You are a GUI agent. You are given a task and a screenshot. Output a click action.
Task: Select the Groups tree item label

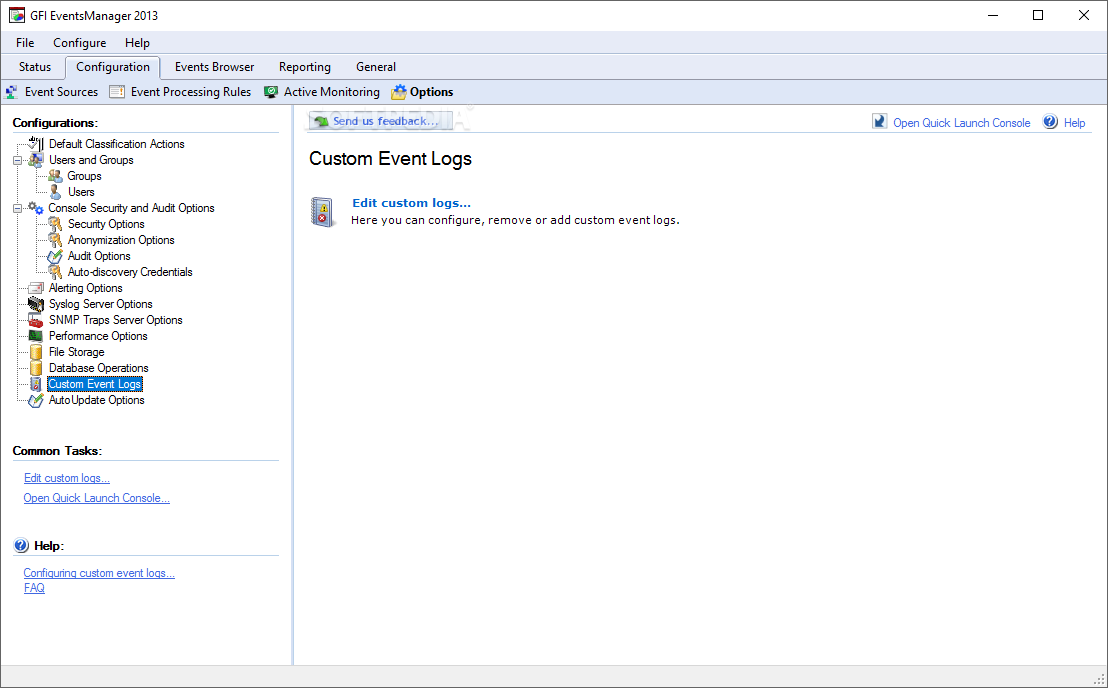coord(84,176)
